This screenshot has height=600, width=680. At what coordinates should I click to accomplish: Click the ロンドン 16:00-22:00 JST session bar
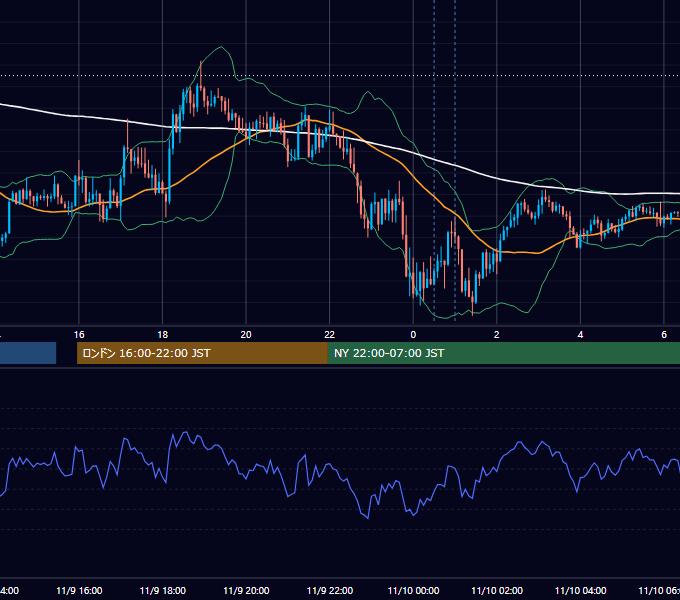click(x=202, y=353)
